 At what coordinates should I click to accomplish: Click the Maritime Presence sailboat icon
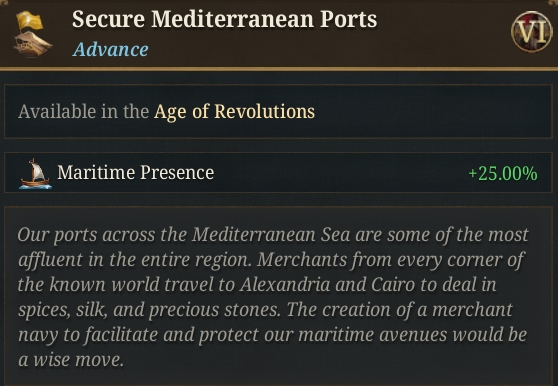[x=35, y=174]
